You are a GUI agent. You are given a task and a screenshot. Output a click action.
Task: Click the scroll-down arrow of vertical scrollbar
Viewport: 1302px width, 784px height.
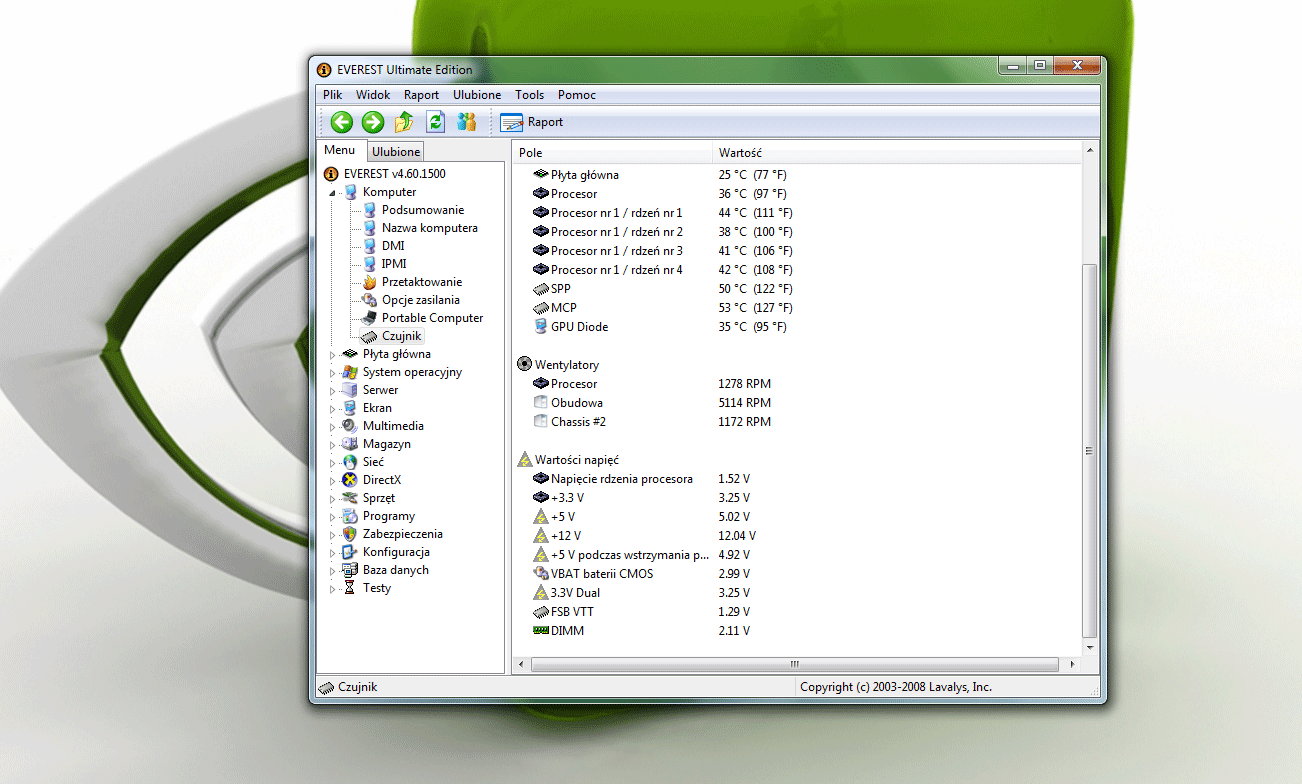click(x=1090, y=648)
